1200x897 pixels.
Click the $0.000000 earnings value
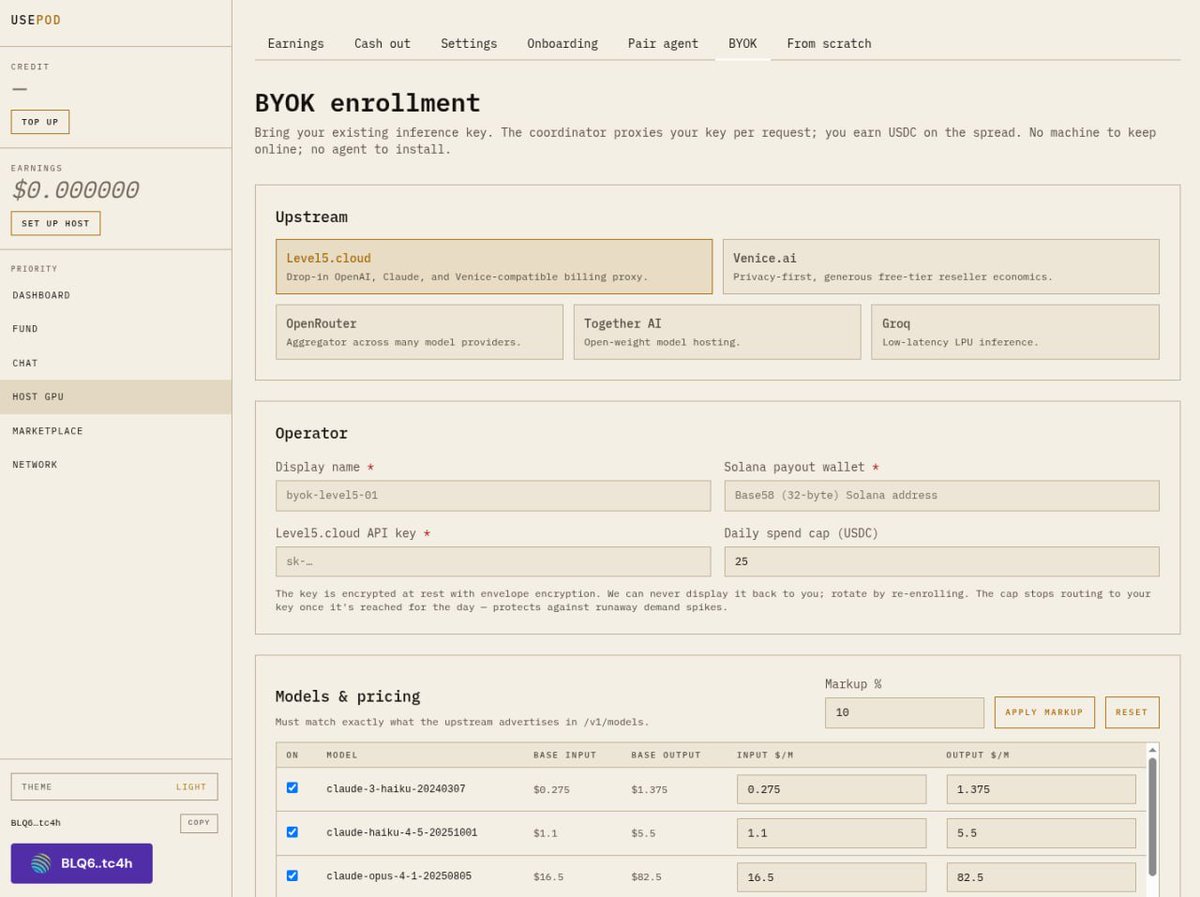coord(75,190)
